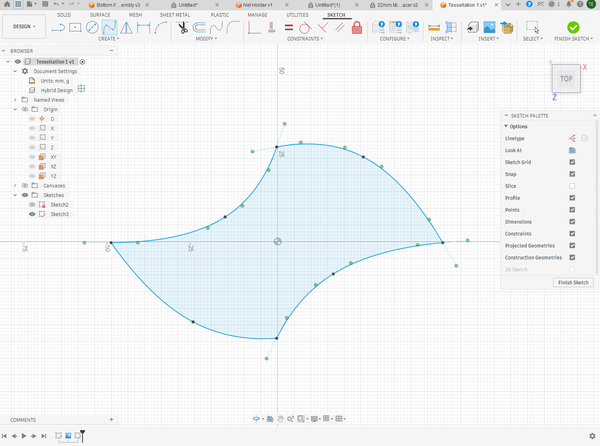Show the XY plane via eye icon
The image size is (600, 446).
pyautogui.click(x=32, y=157)
